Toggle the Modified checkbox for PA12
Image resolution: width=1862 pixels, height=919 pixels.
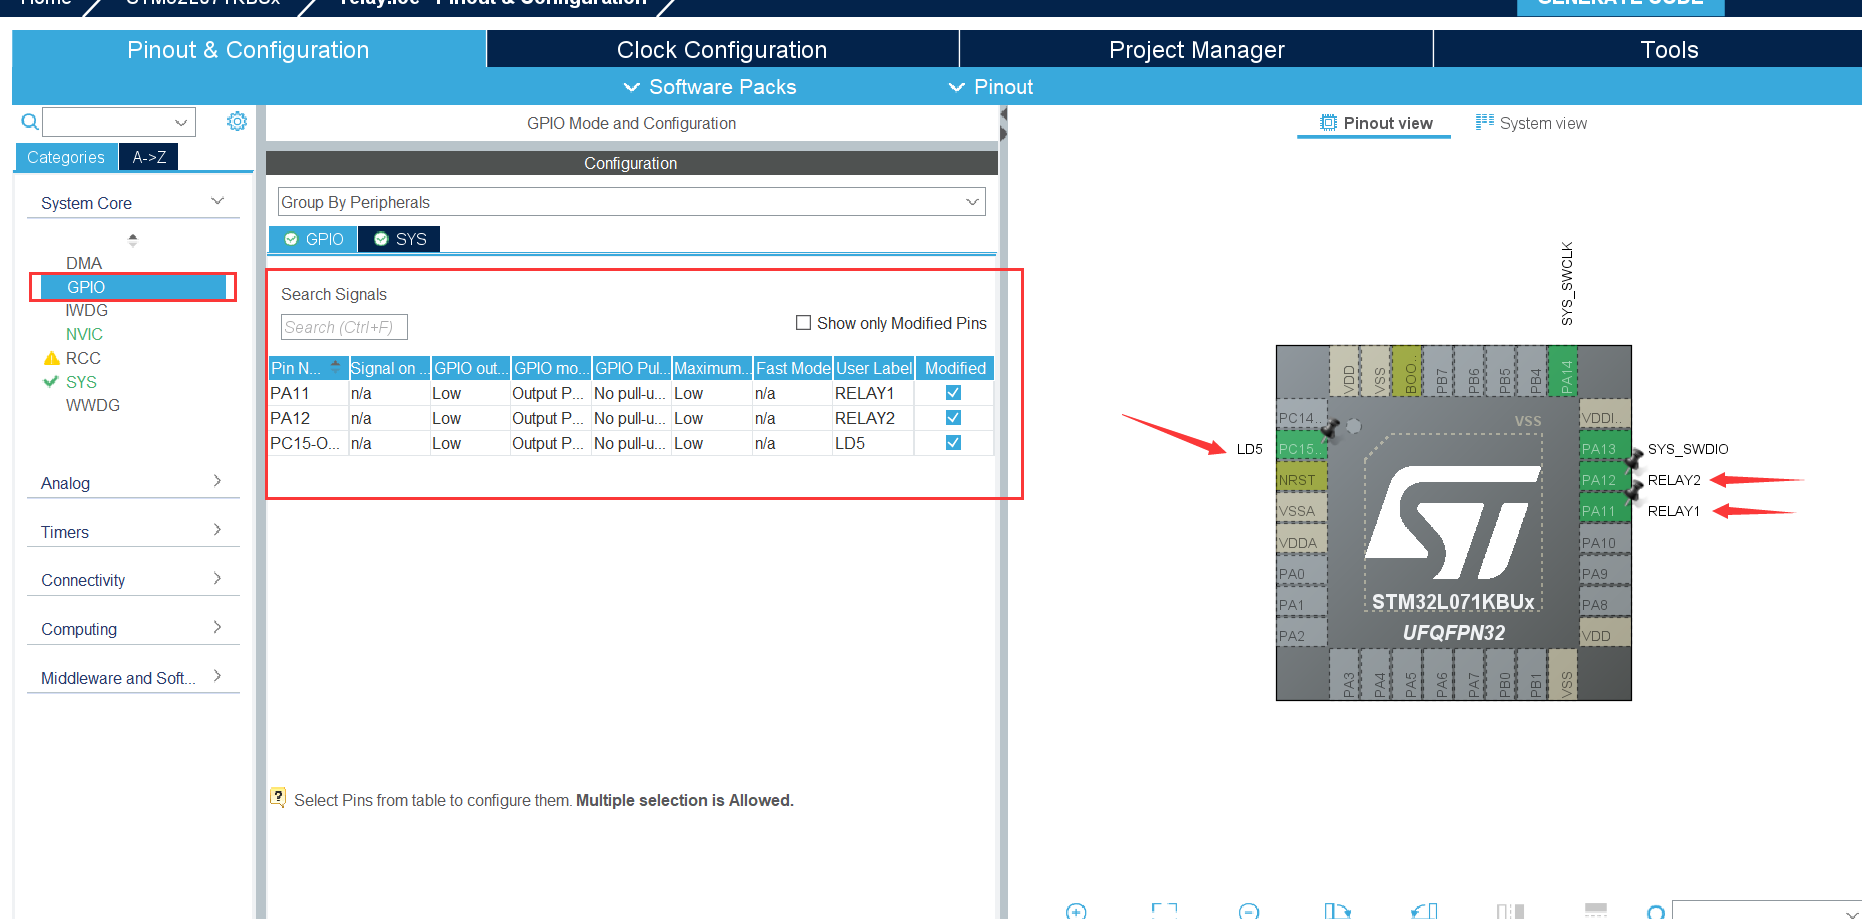[x=953, y=418]
